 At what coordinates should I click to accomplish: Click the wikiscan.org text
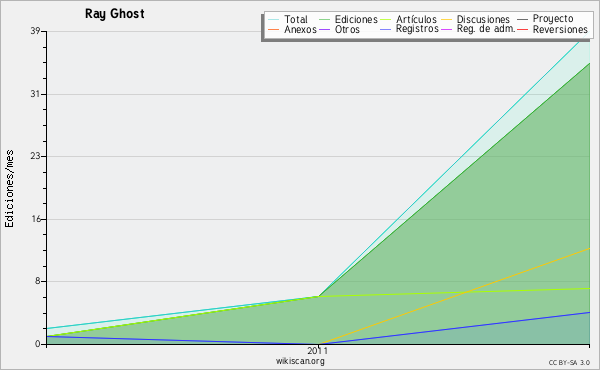(x=300, y=361)
